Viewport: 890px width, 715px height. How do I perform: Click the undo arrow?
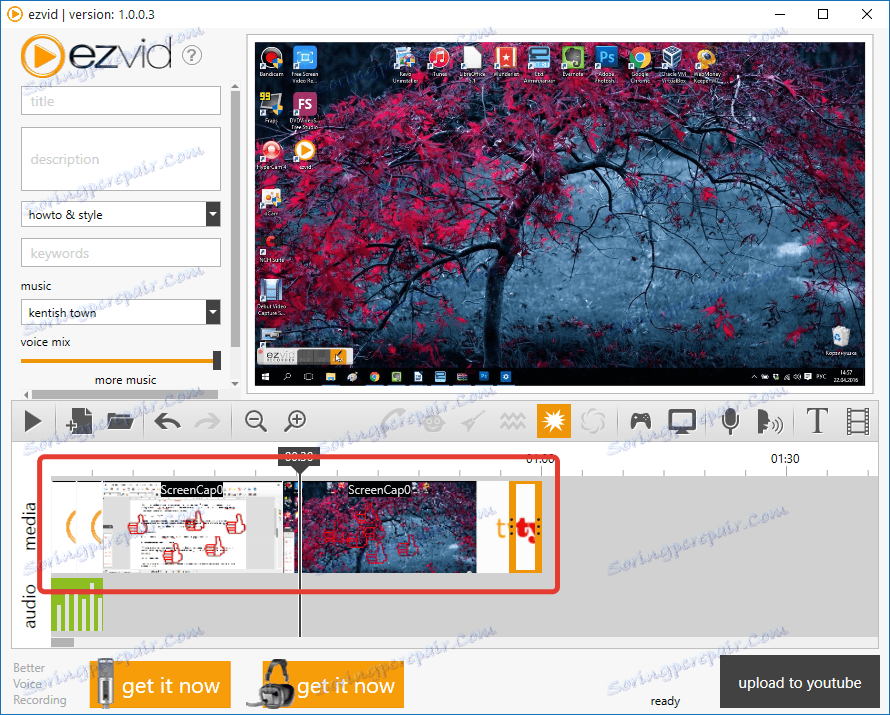coord(167,422)
